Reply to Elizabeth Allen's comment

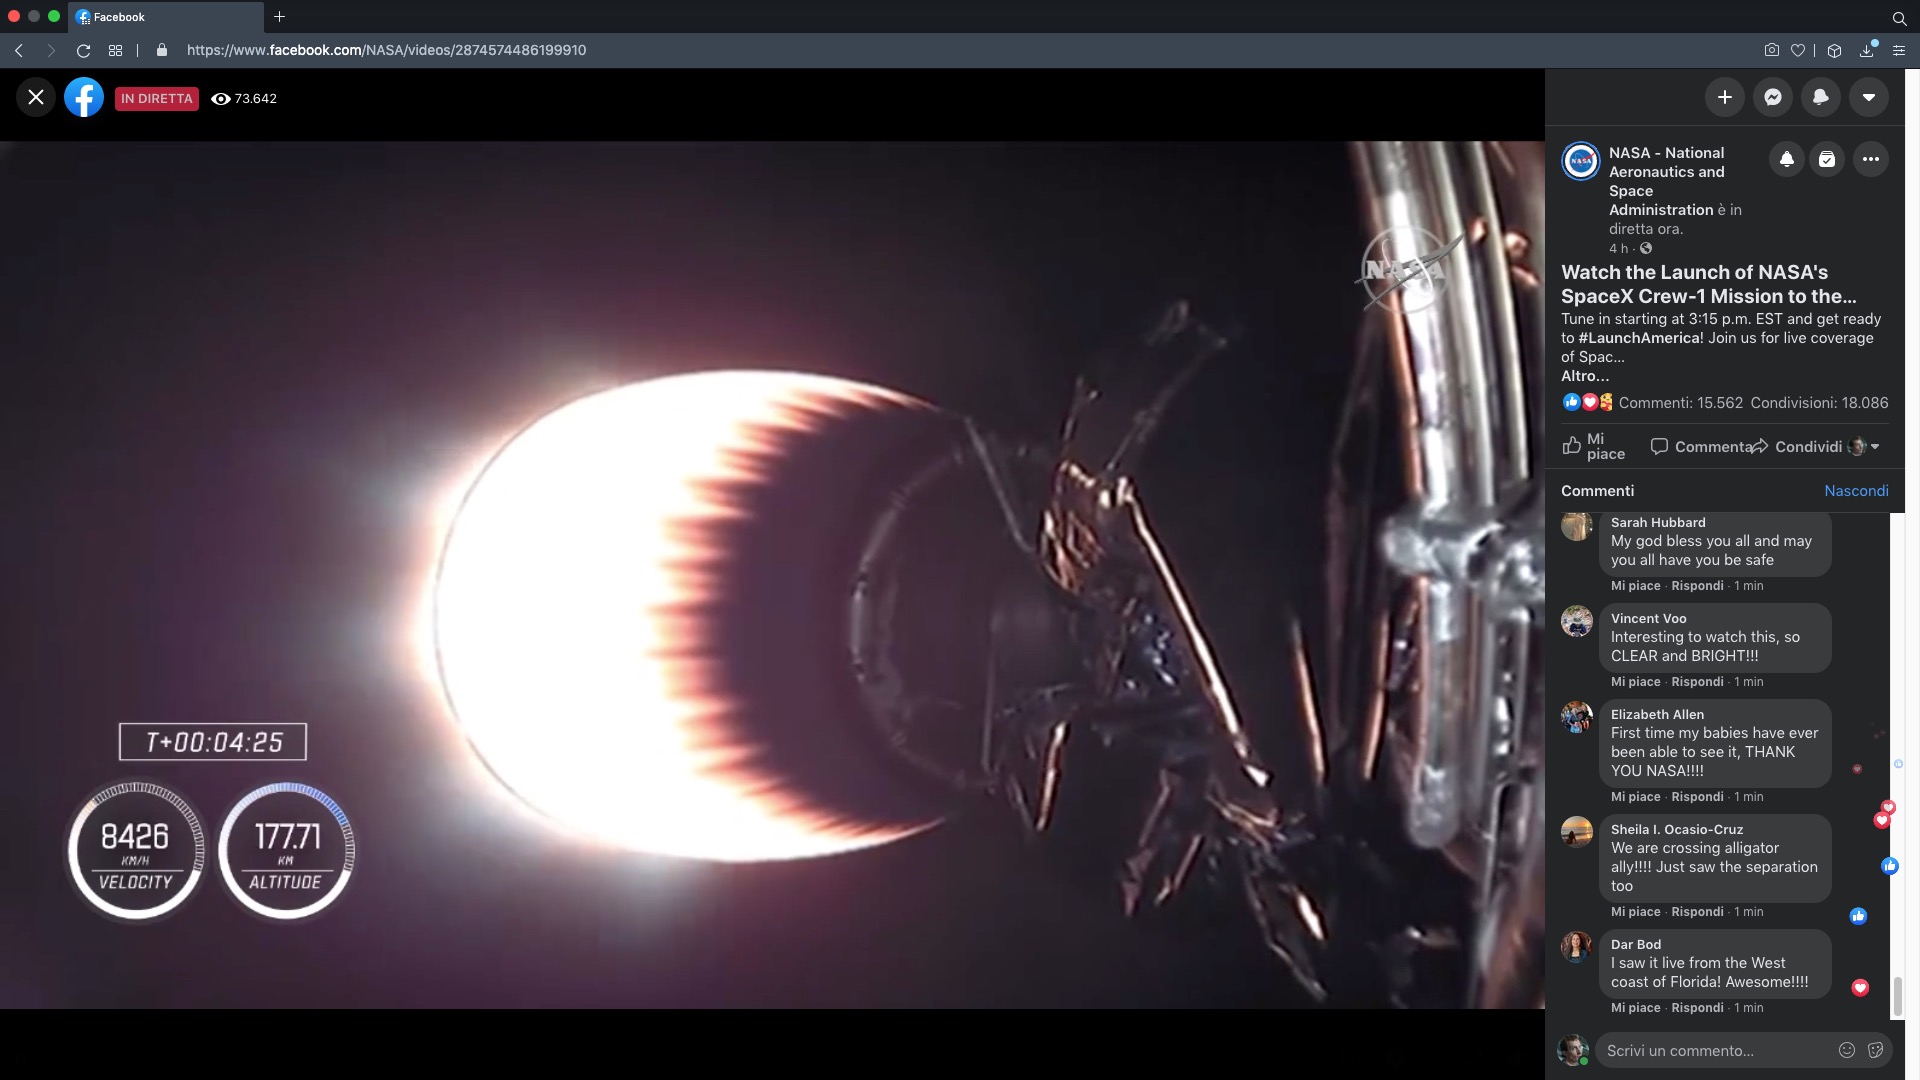point(1697,797)
